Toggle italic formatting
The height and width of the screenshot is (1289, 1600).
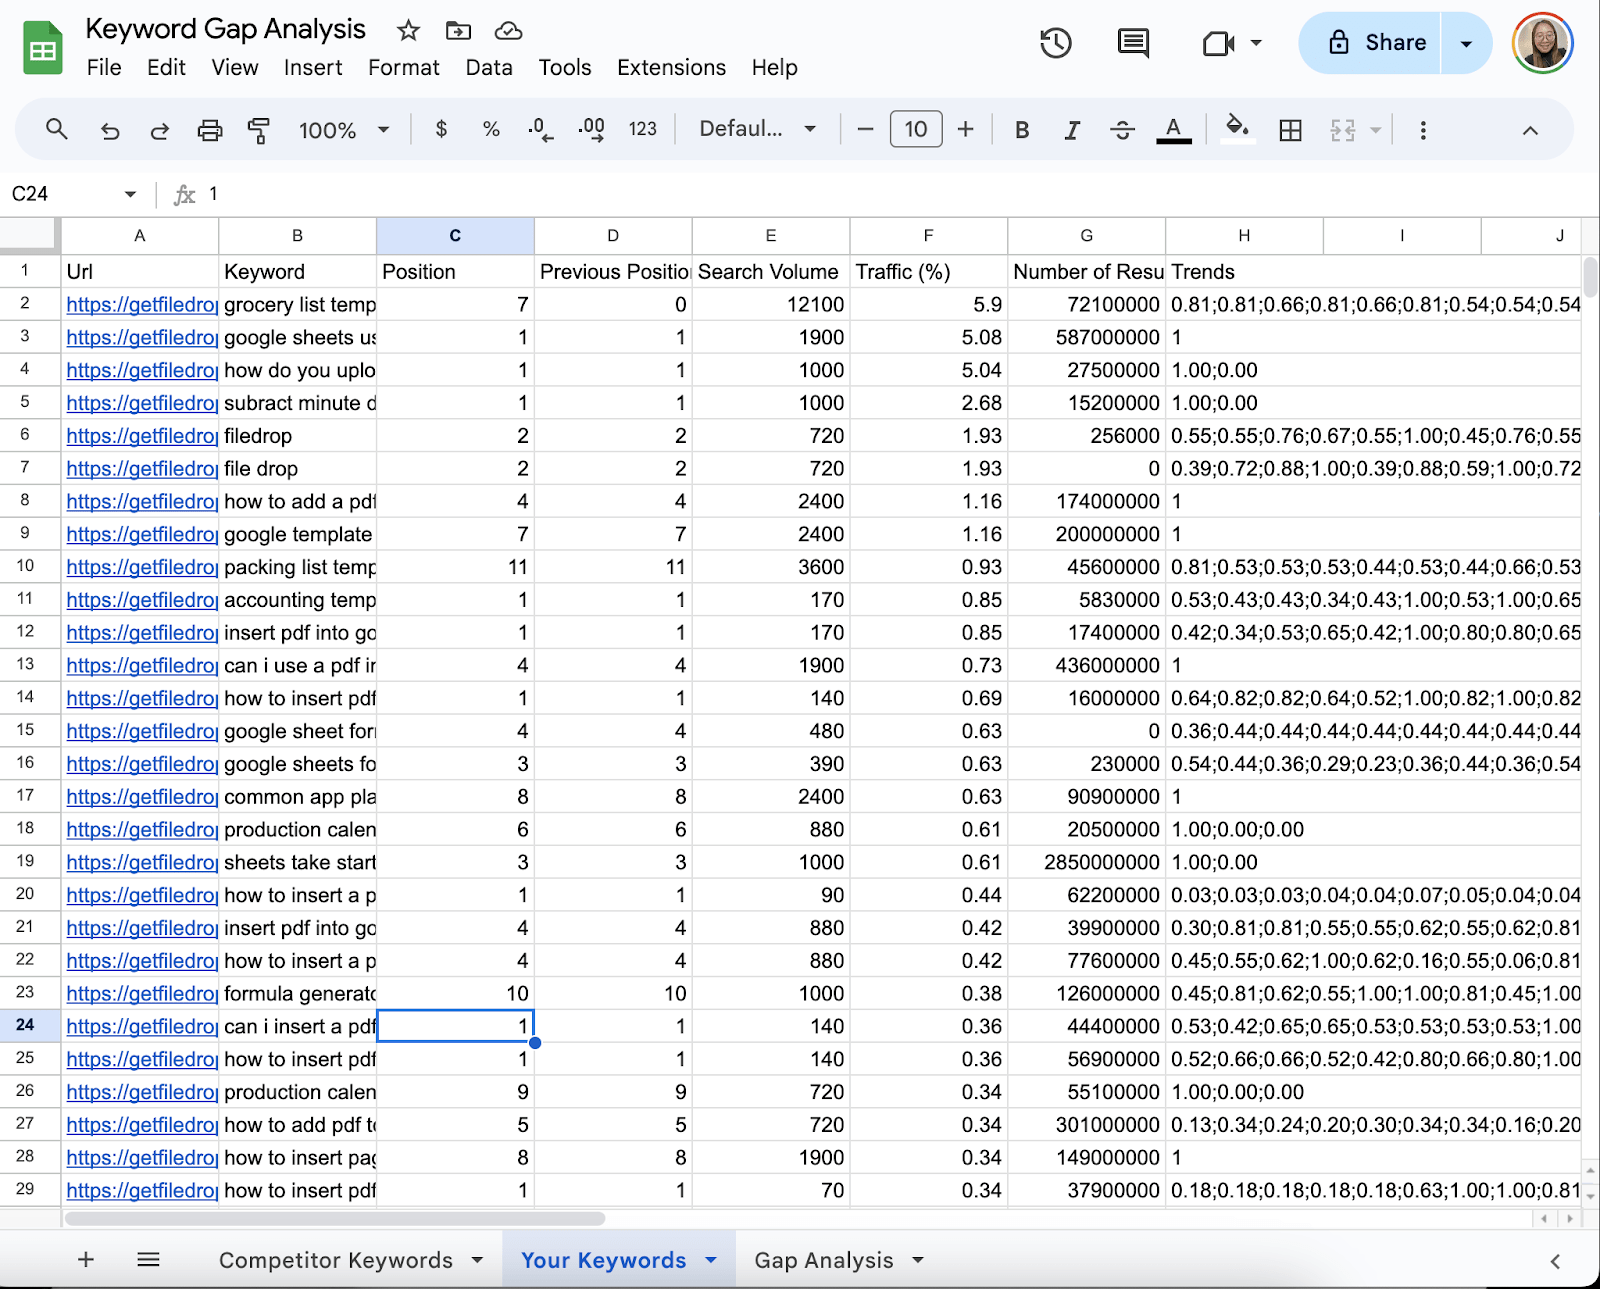pyautogui.click(x=1072, y=130)
